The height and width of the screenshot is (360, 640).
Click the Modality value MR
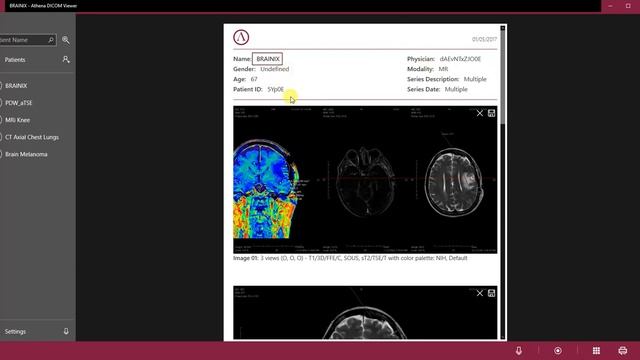pos(443,69)
